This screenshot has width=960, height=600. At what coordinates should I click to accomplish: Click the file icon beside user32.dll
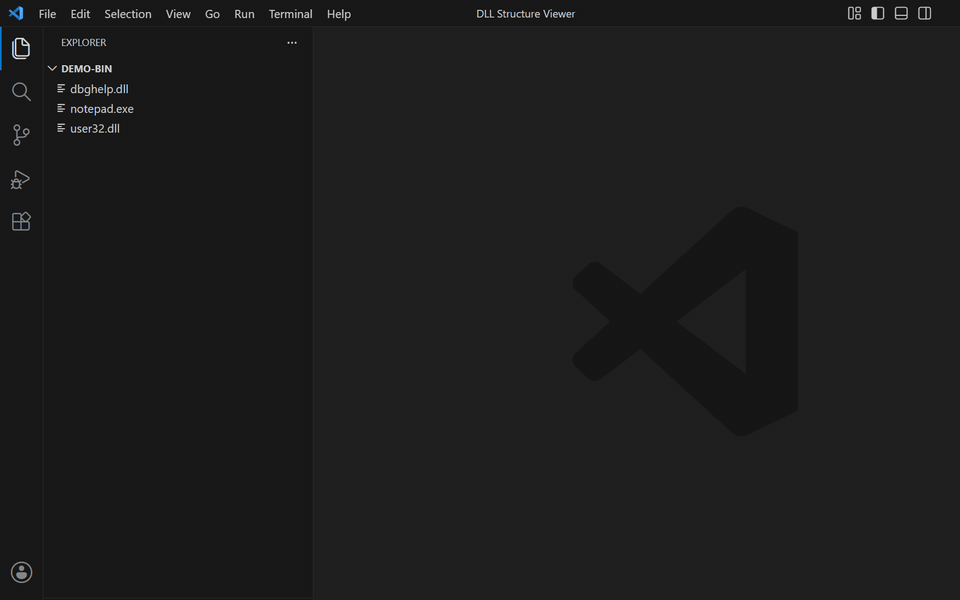(x=61, y=128)
